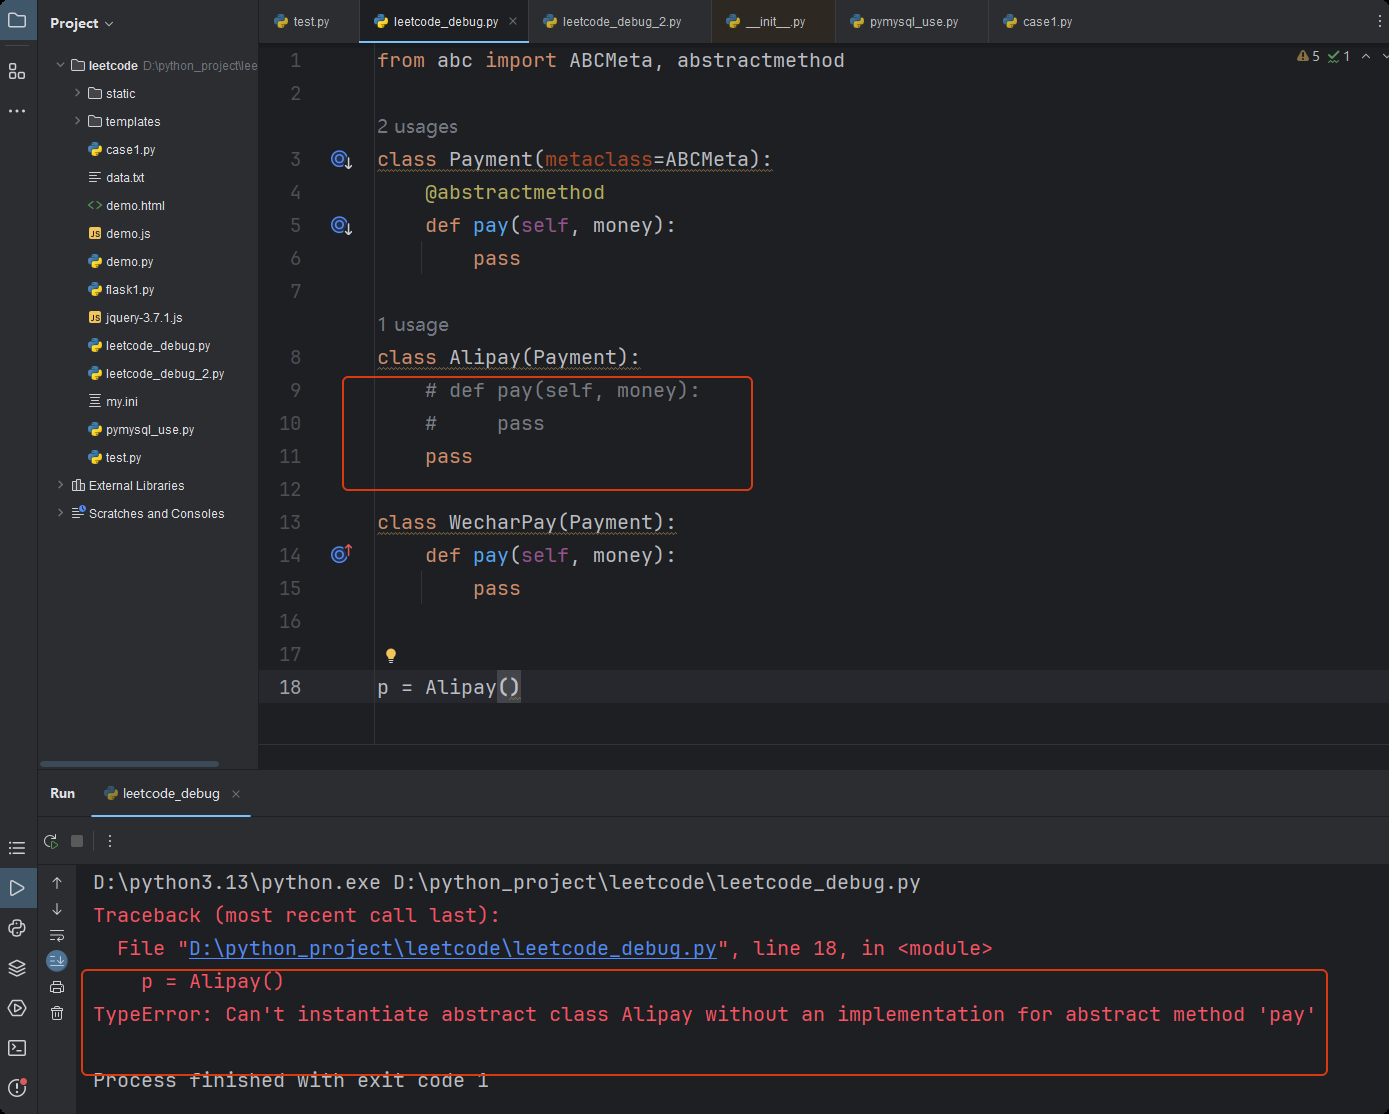Open the Run tool window icon

(x=17, y=888)
